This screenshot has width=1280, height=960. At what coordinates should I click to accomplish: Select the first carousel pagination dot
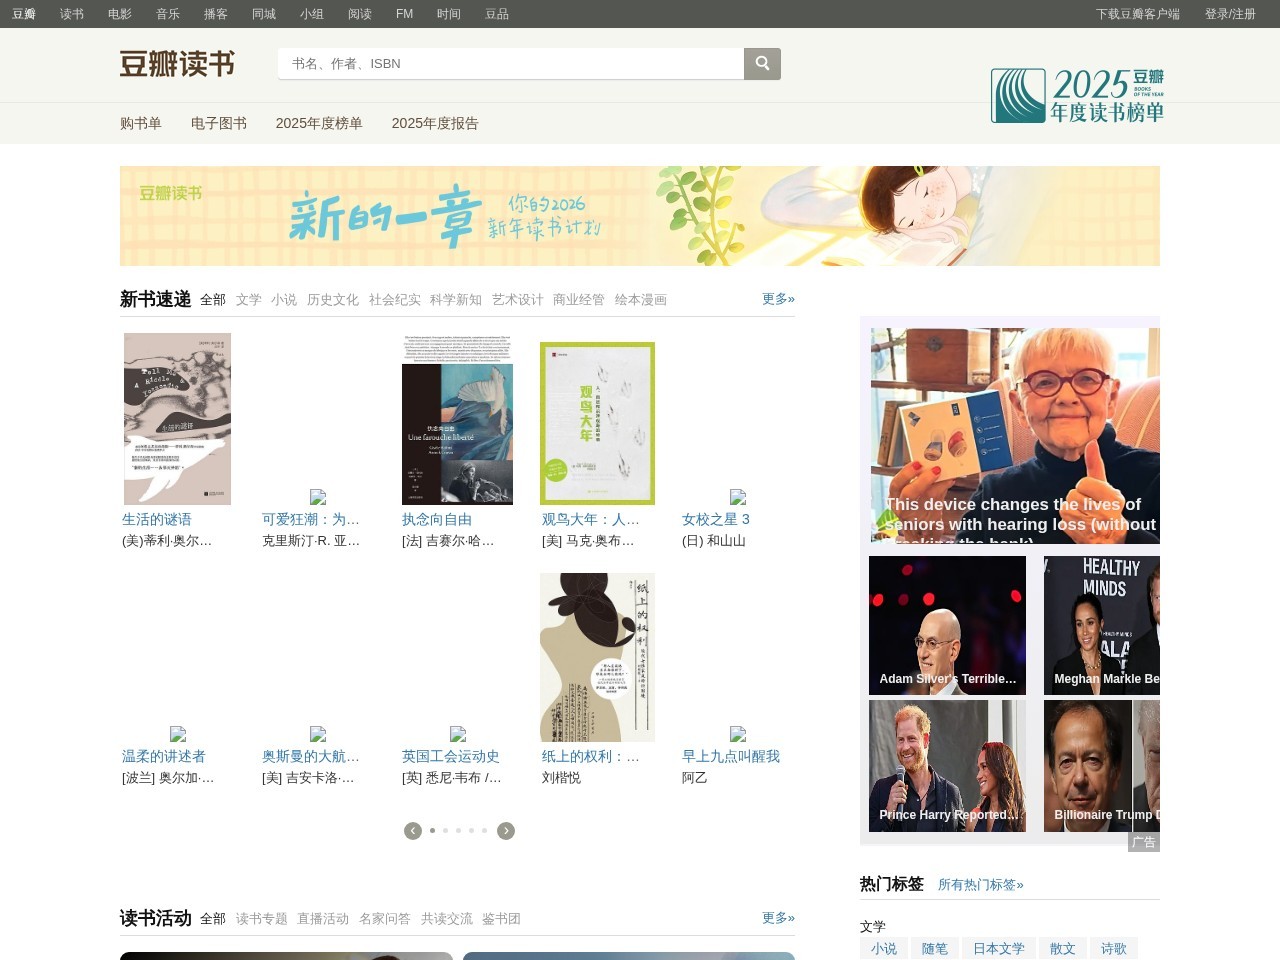[x=432, y=831]
